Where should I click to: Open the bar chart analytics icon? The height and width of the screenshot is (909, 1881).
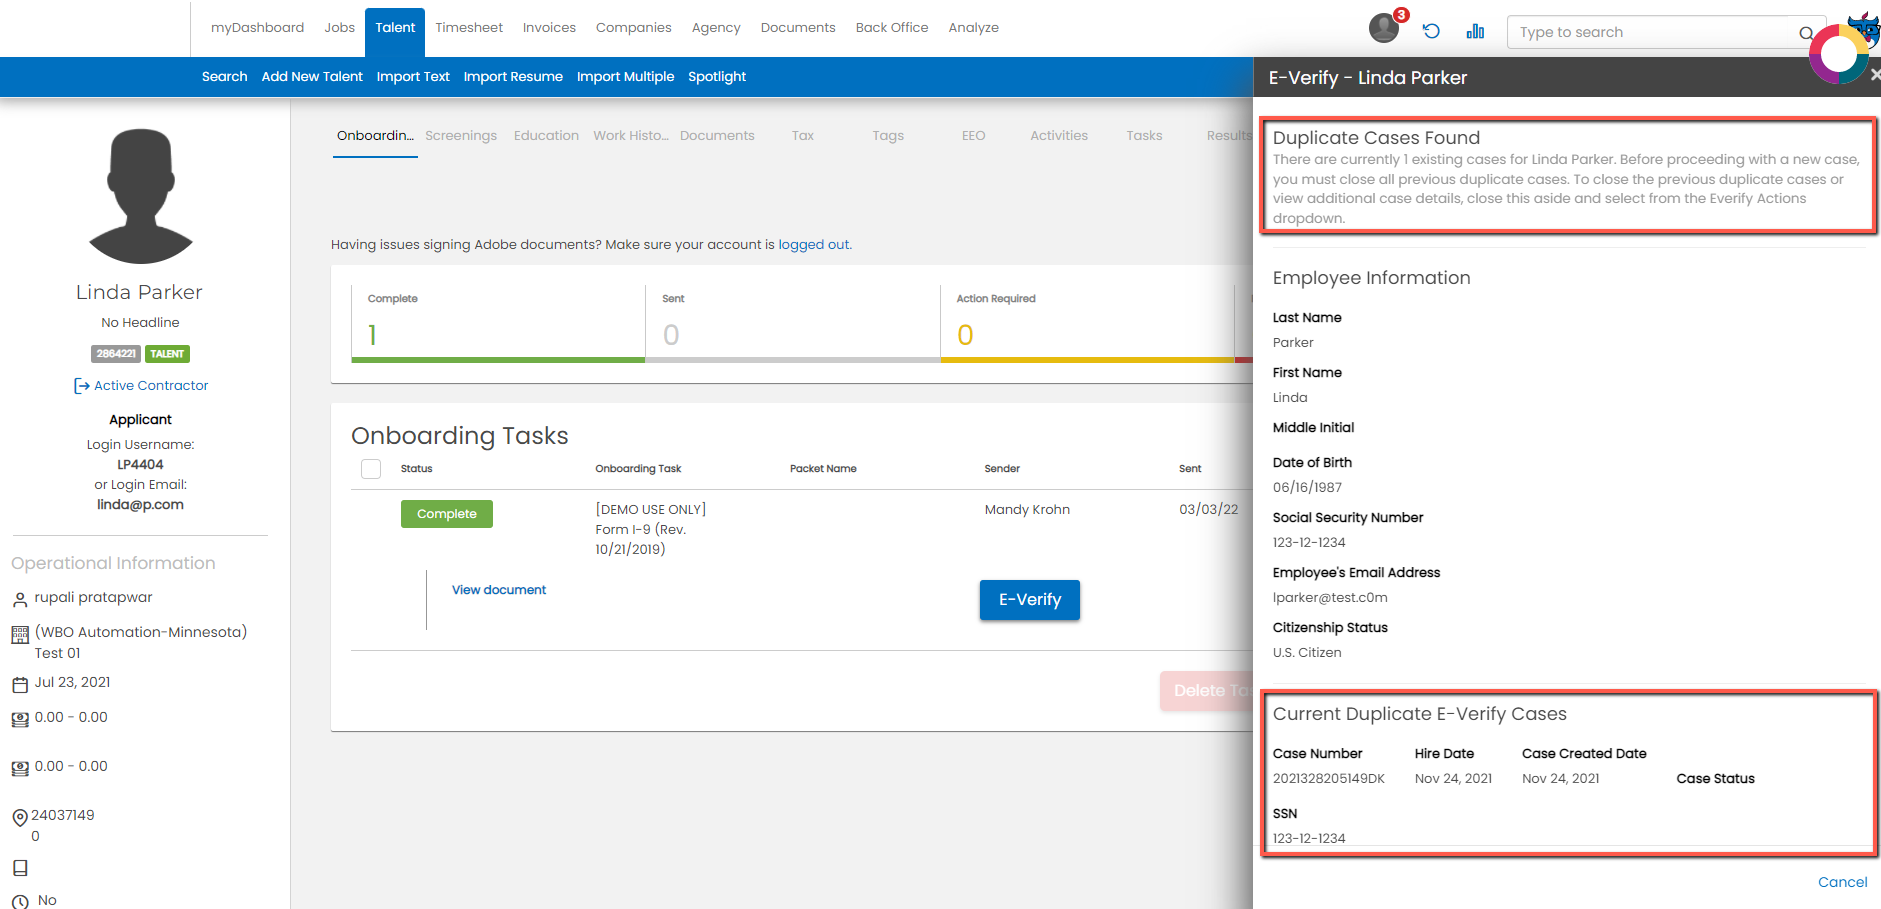(1475, 31)
